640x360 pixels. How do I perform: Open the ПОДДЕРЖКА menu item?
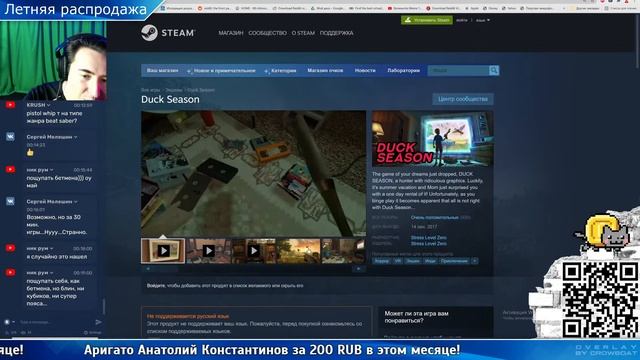pyautogui.click(x=336, y=33)
